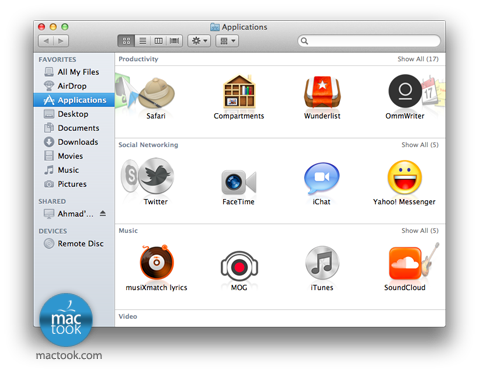Click Show All (5) for Social Networking
479x373 pixels.
pyautogui.click(x=420, y=145)
